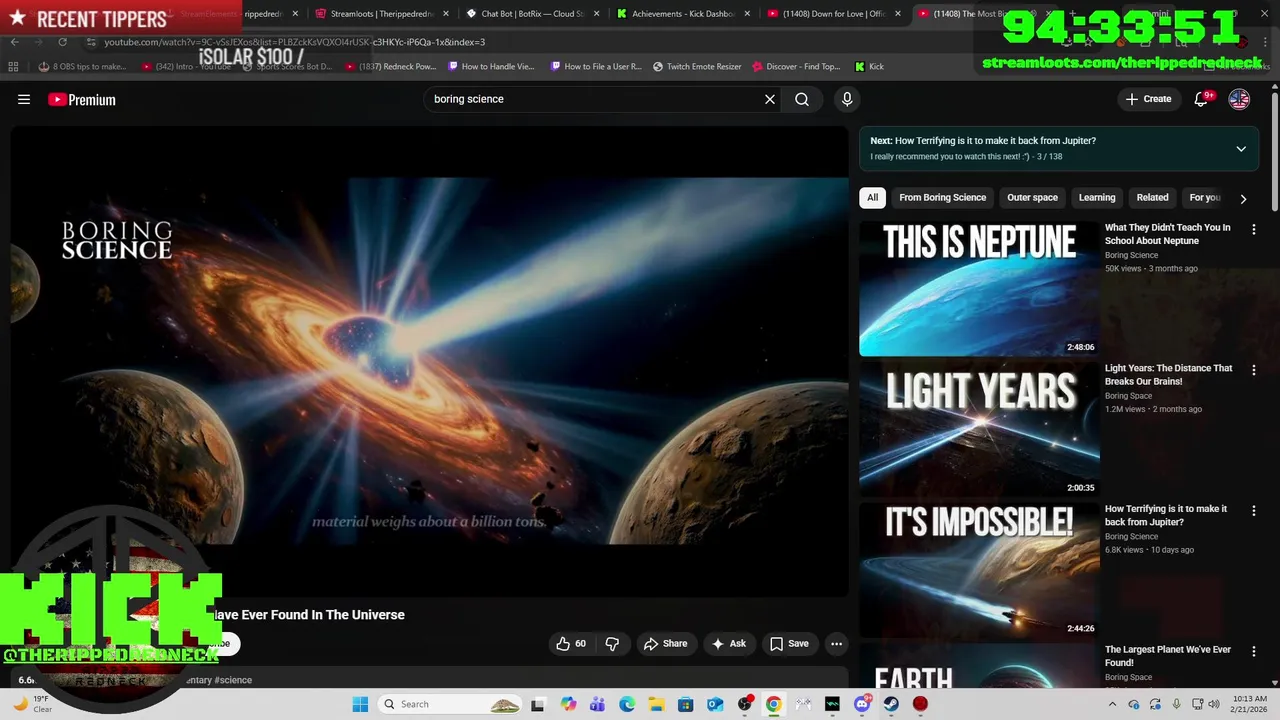Dislike the video with the thumbs down
The image size is (1280, 720).
612,643
